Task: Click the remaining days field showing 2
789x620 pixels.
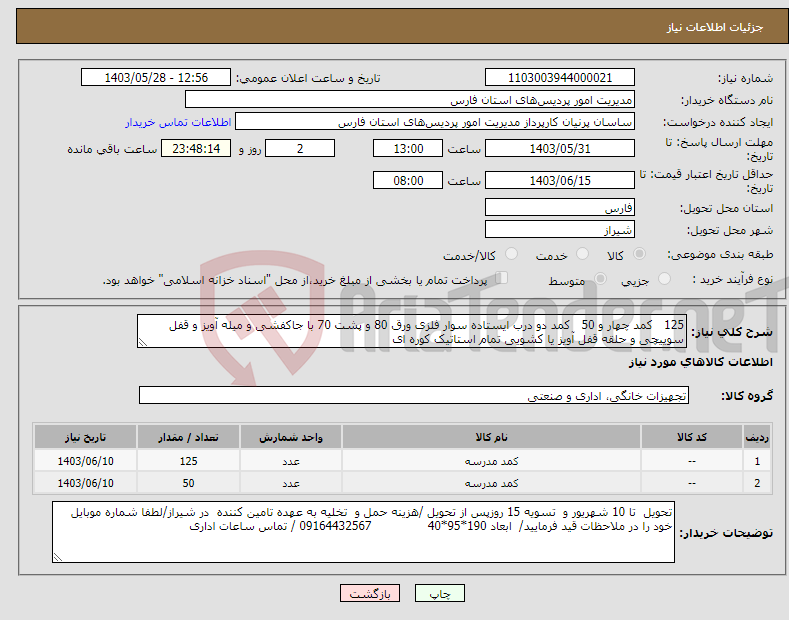Action: point(300,148)
